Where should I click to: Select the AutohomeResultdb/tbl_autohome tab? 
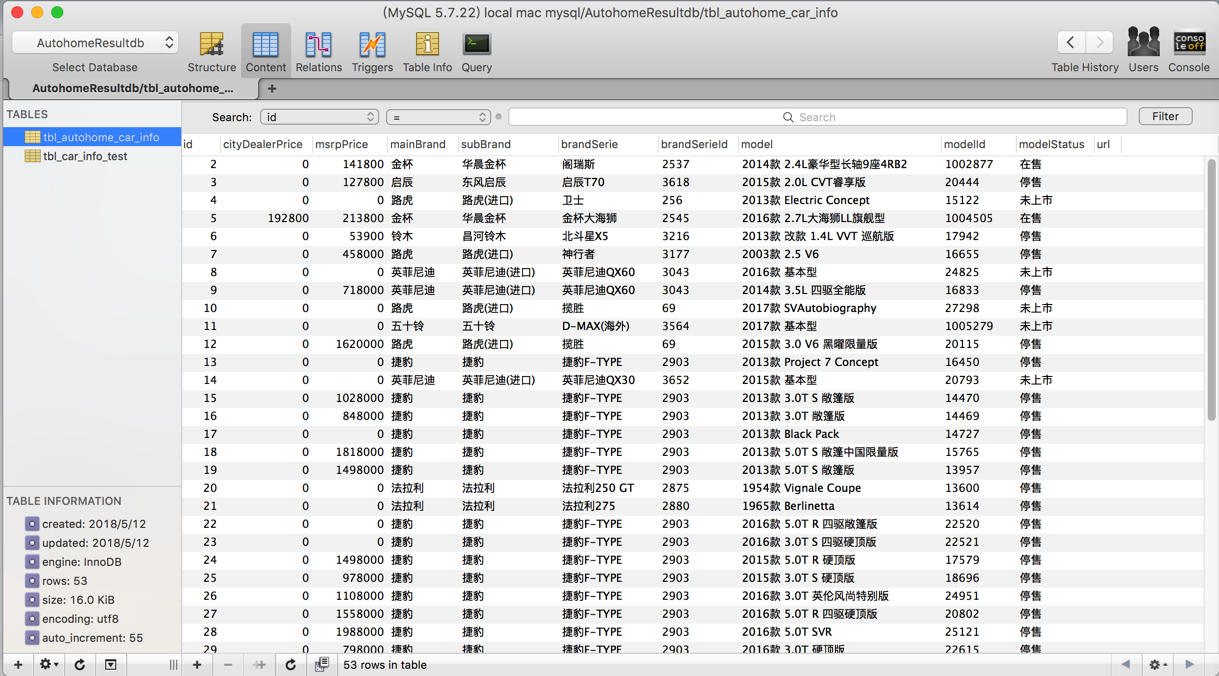point(132,88)
